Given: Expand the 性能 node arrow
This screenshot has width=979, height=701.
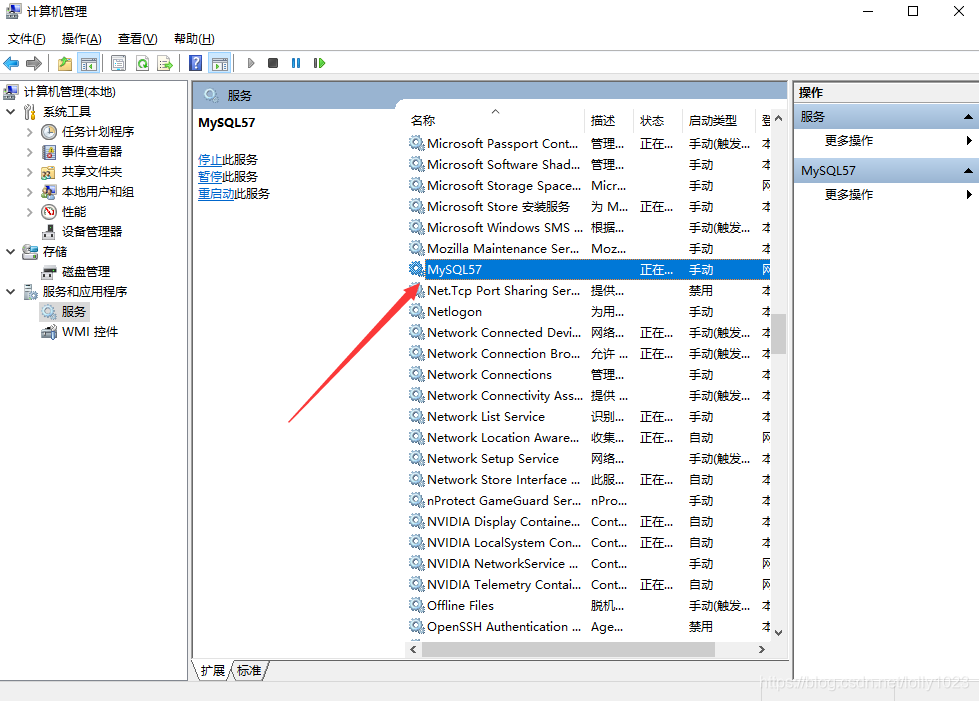Looking at the screenshot, I should 29,212.
